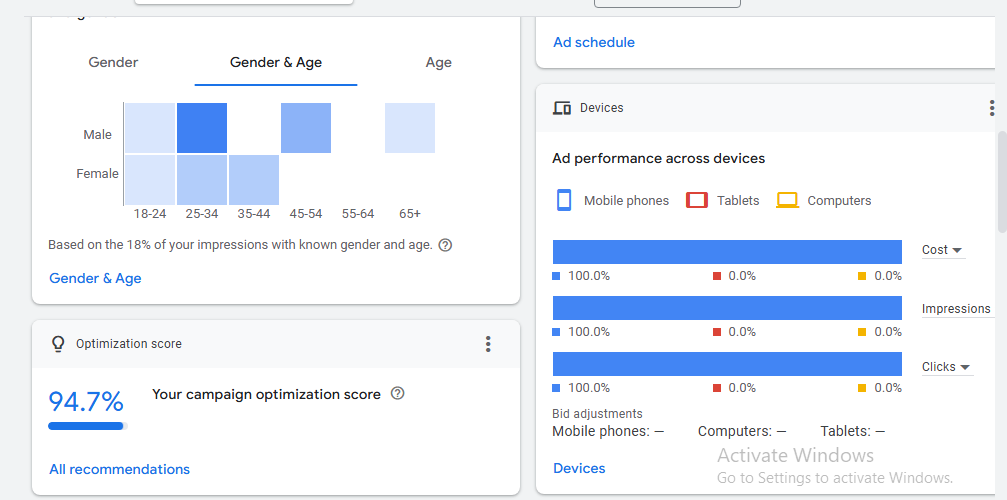1007x500 pixels.
Task: Click the optimization score progress bar
Action: click(x=88, y=426)
